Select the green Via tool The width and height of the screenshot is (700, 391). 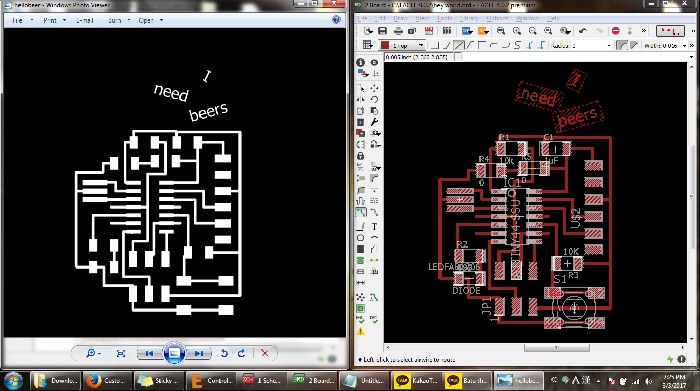pyautogui.click(x=361, y=260)
